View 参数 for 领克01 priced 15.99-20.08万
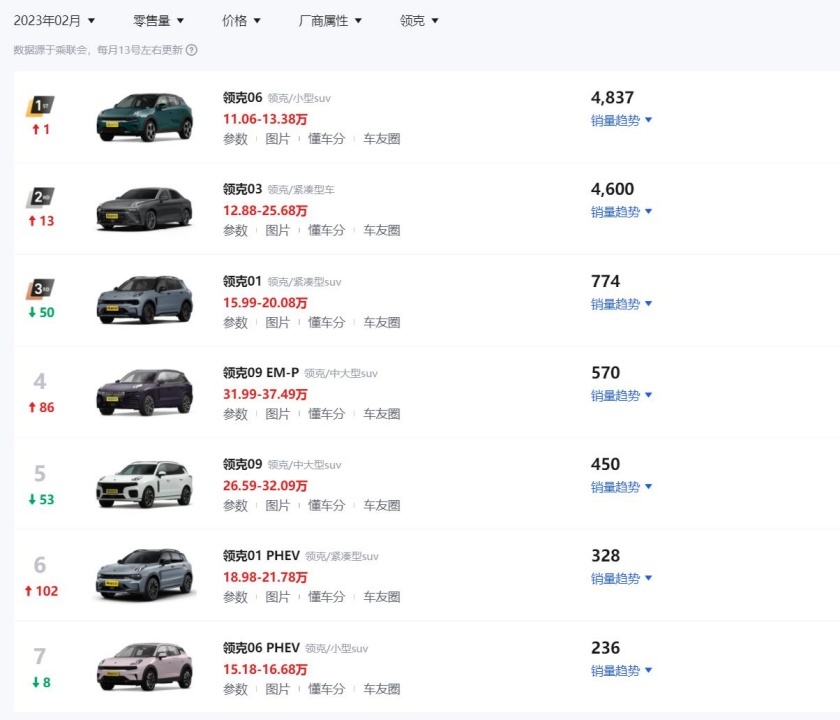Image resolution: width=840 pixels, height=720 pixels. click(x=235, y=322)
